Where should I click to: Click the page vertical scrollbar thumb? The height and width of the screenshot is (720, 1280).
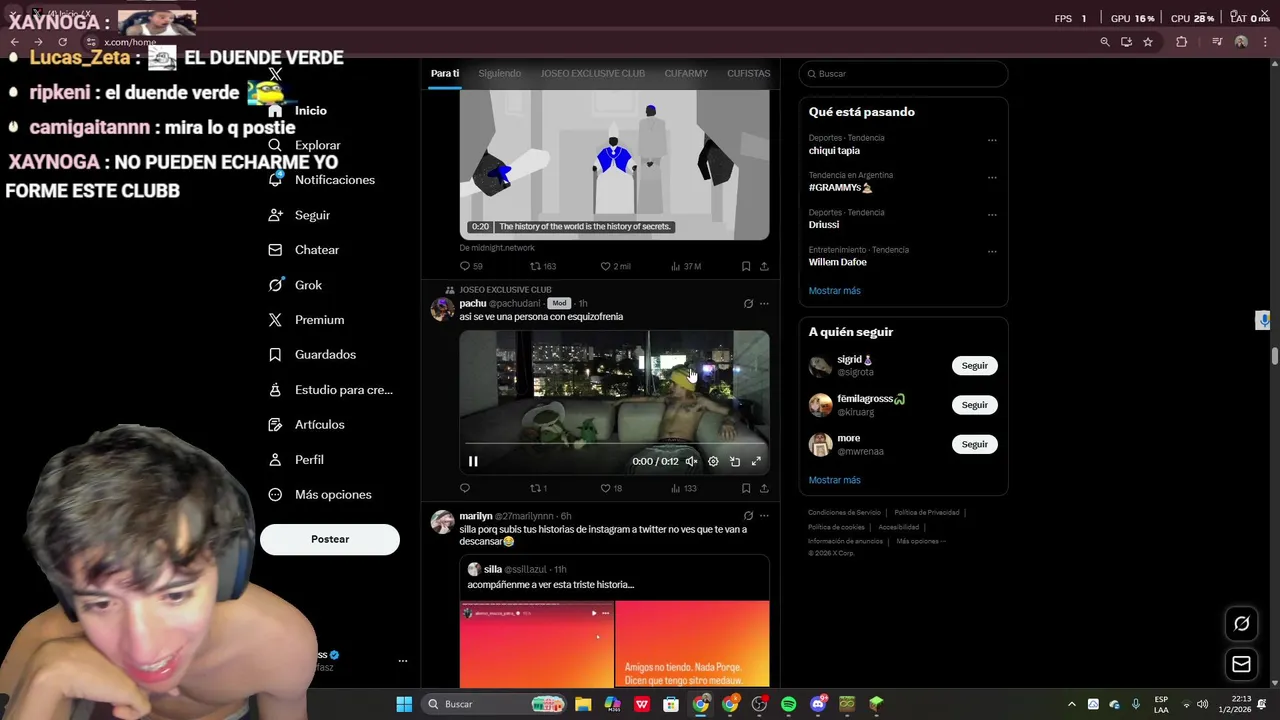coord(1275,356)
